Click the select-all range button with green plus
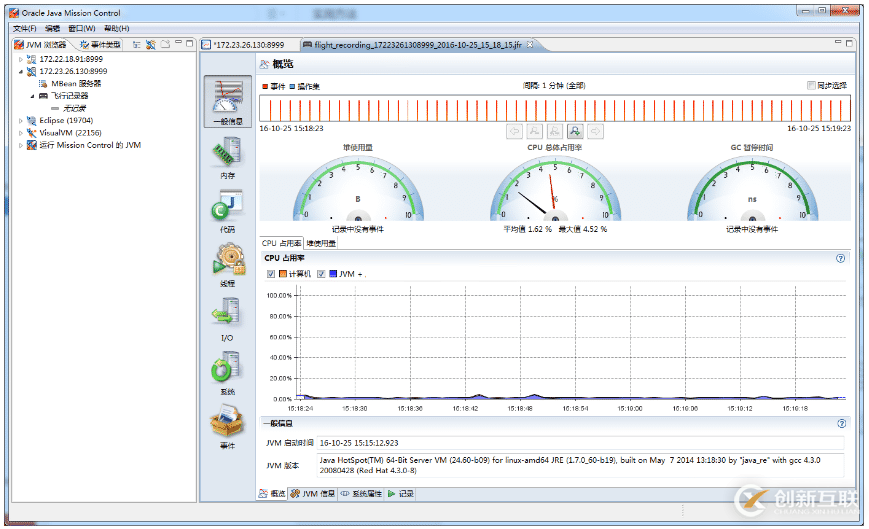The width and height of the screenshot is (869, 529). [575, 131]
